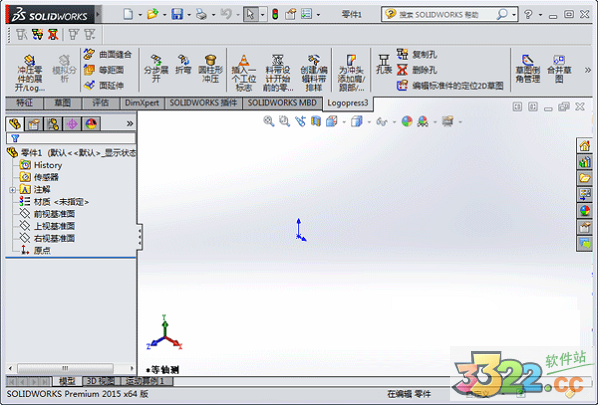Image resolution: width=600 pixels, height=406 pixels.
Task: Click the Zoom to Area icon
Action: (284, 121)
